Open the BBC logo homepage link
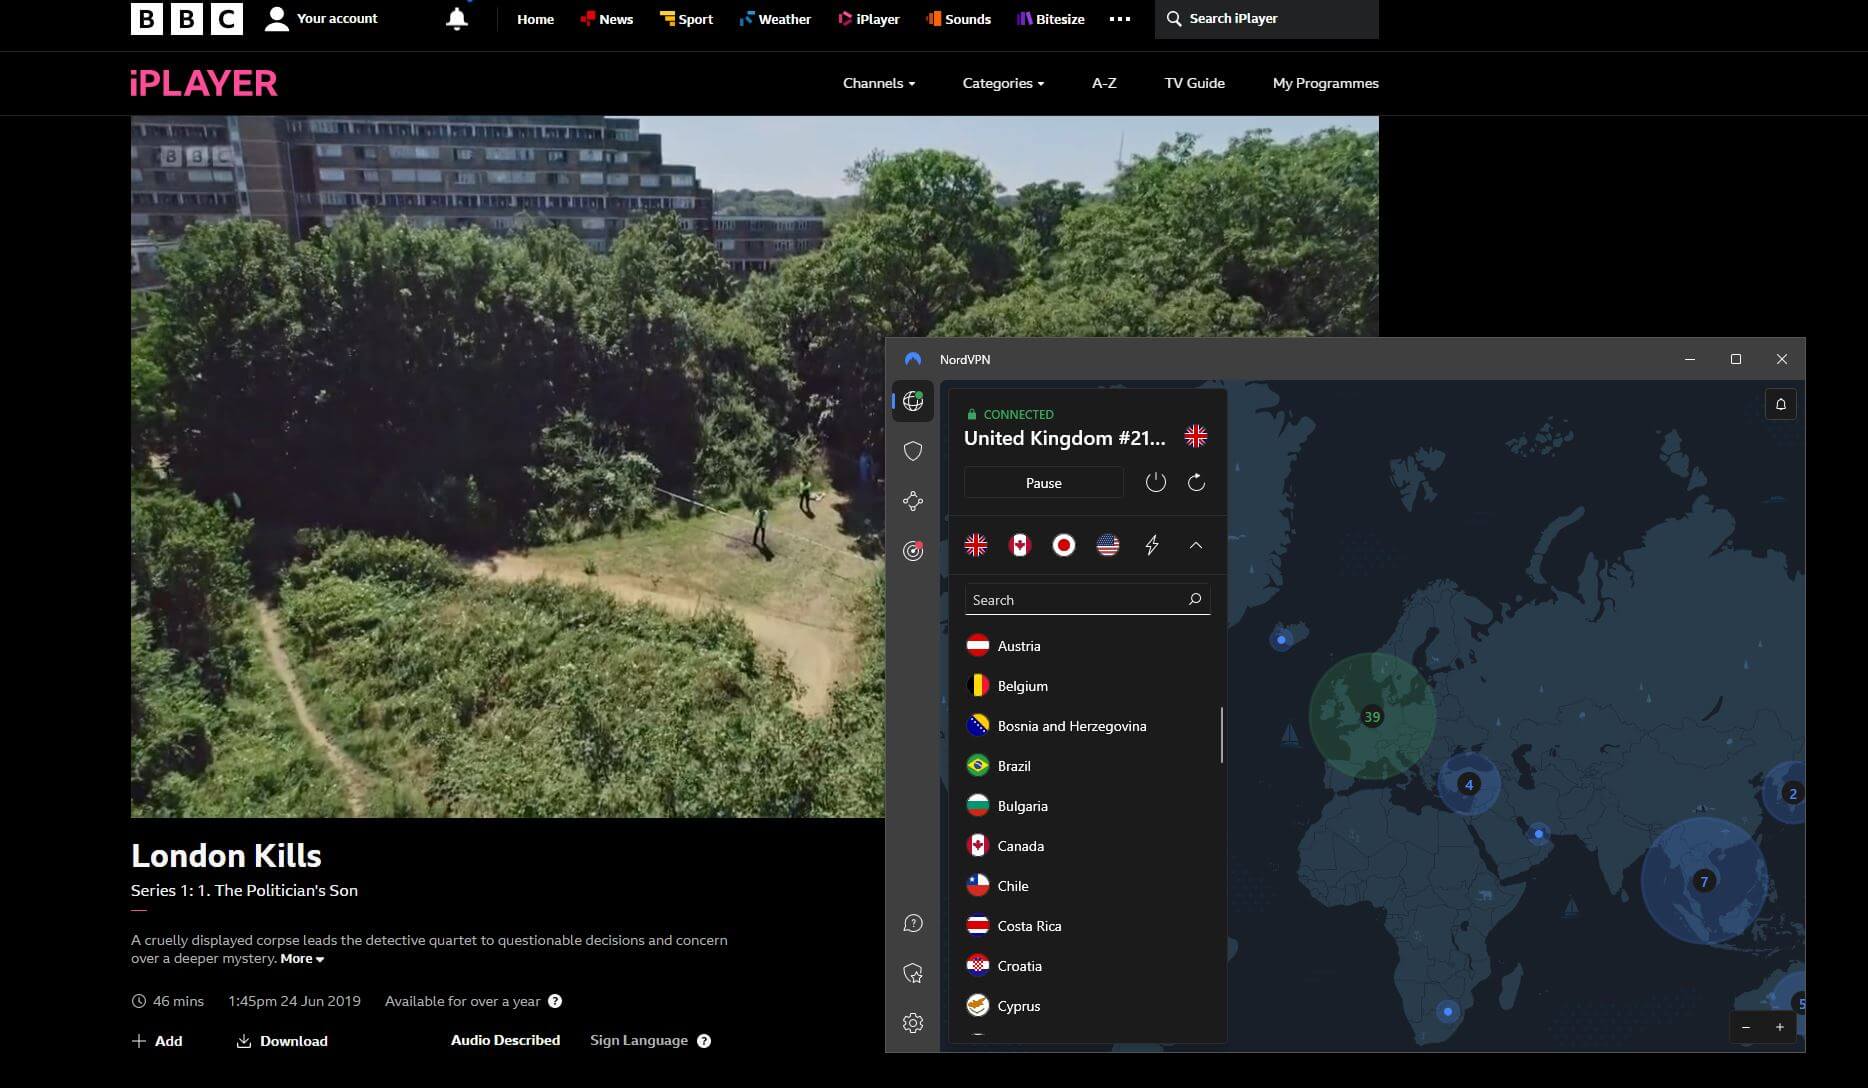This screenshot has width=1868, height=1088. point(187,18)
